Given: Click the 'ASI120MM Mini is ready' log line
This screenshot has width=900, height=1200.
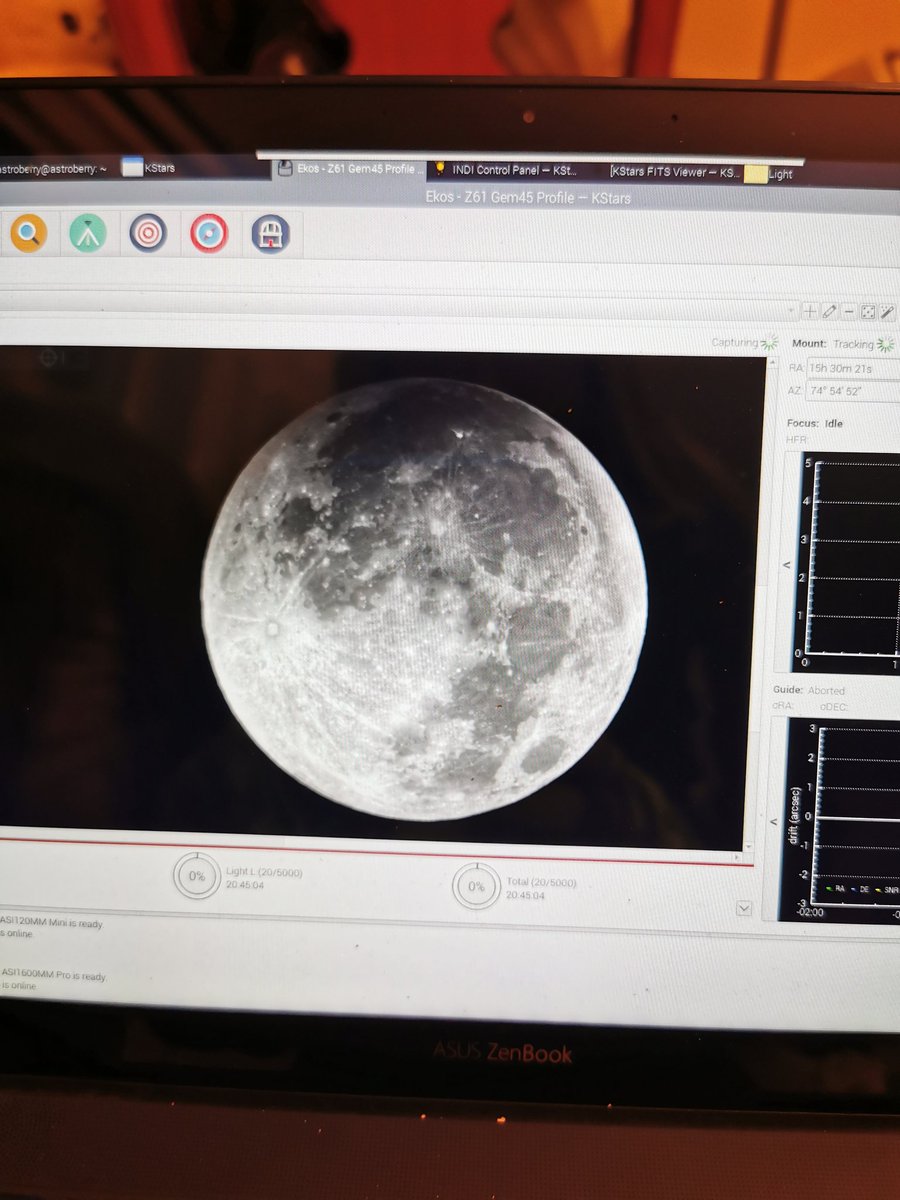Looking at the screenshot, I should 51,923.
